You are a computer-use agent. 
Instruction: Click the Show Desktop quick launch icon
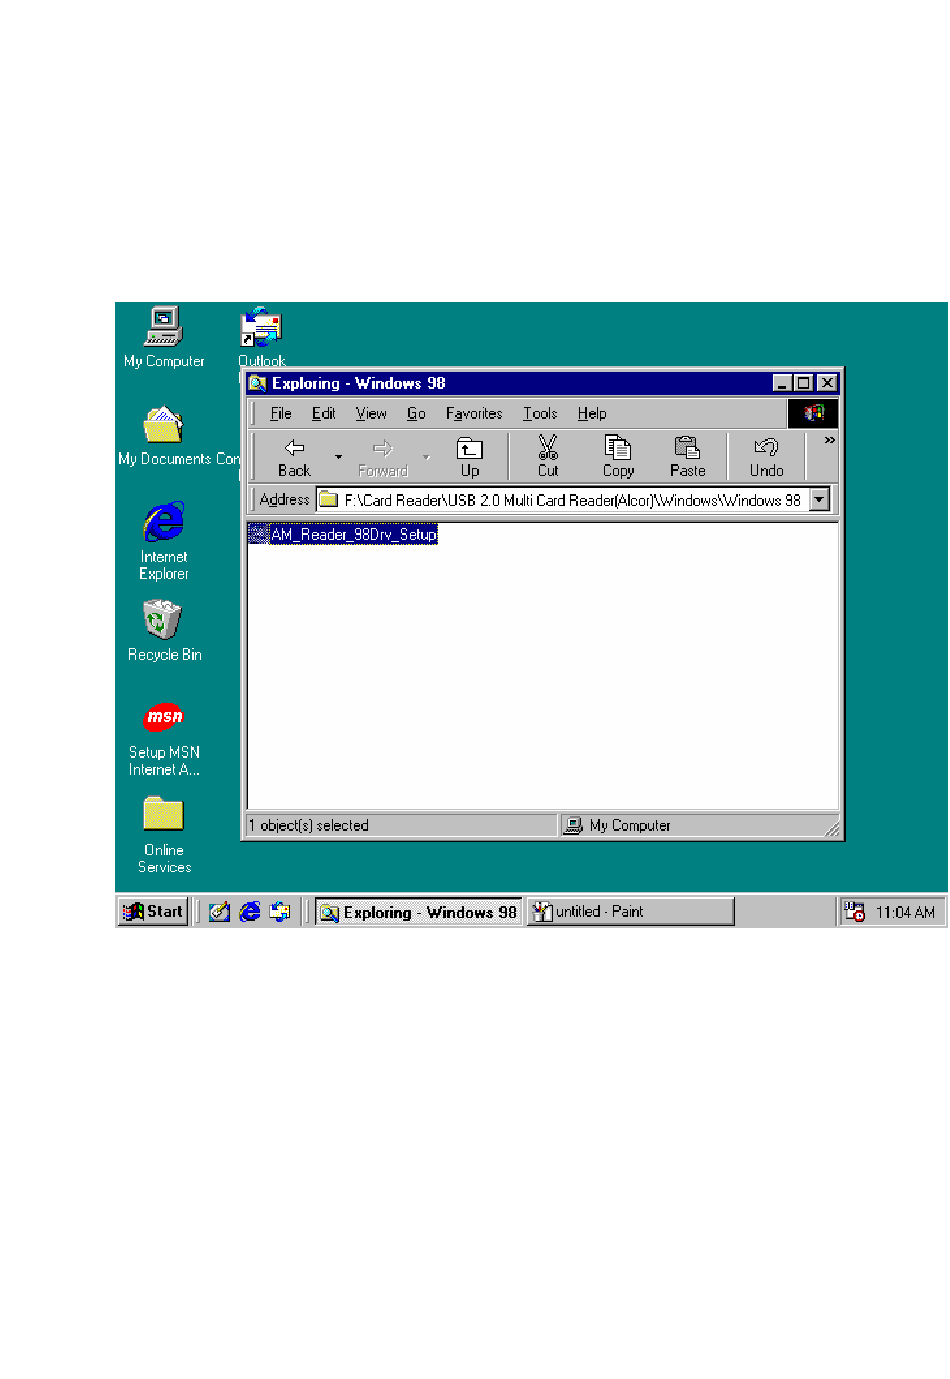(x=220, y=912)
